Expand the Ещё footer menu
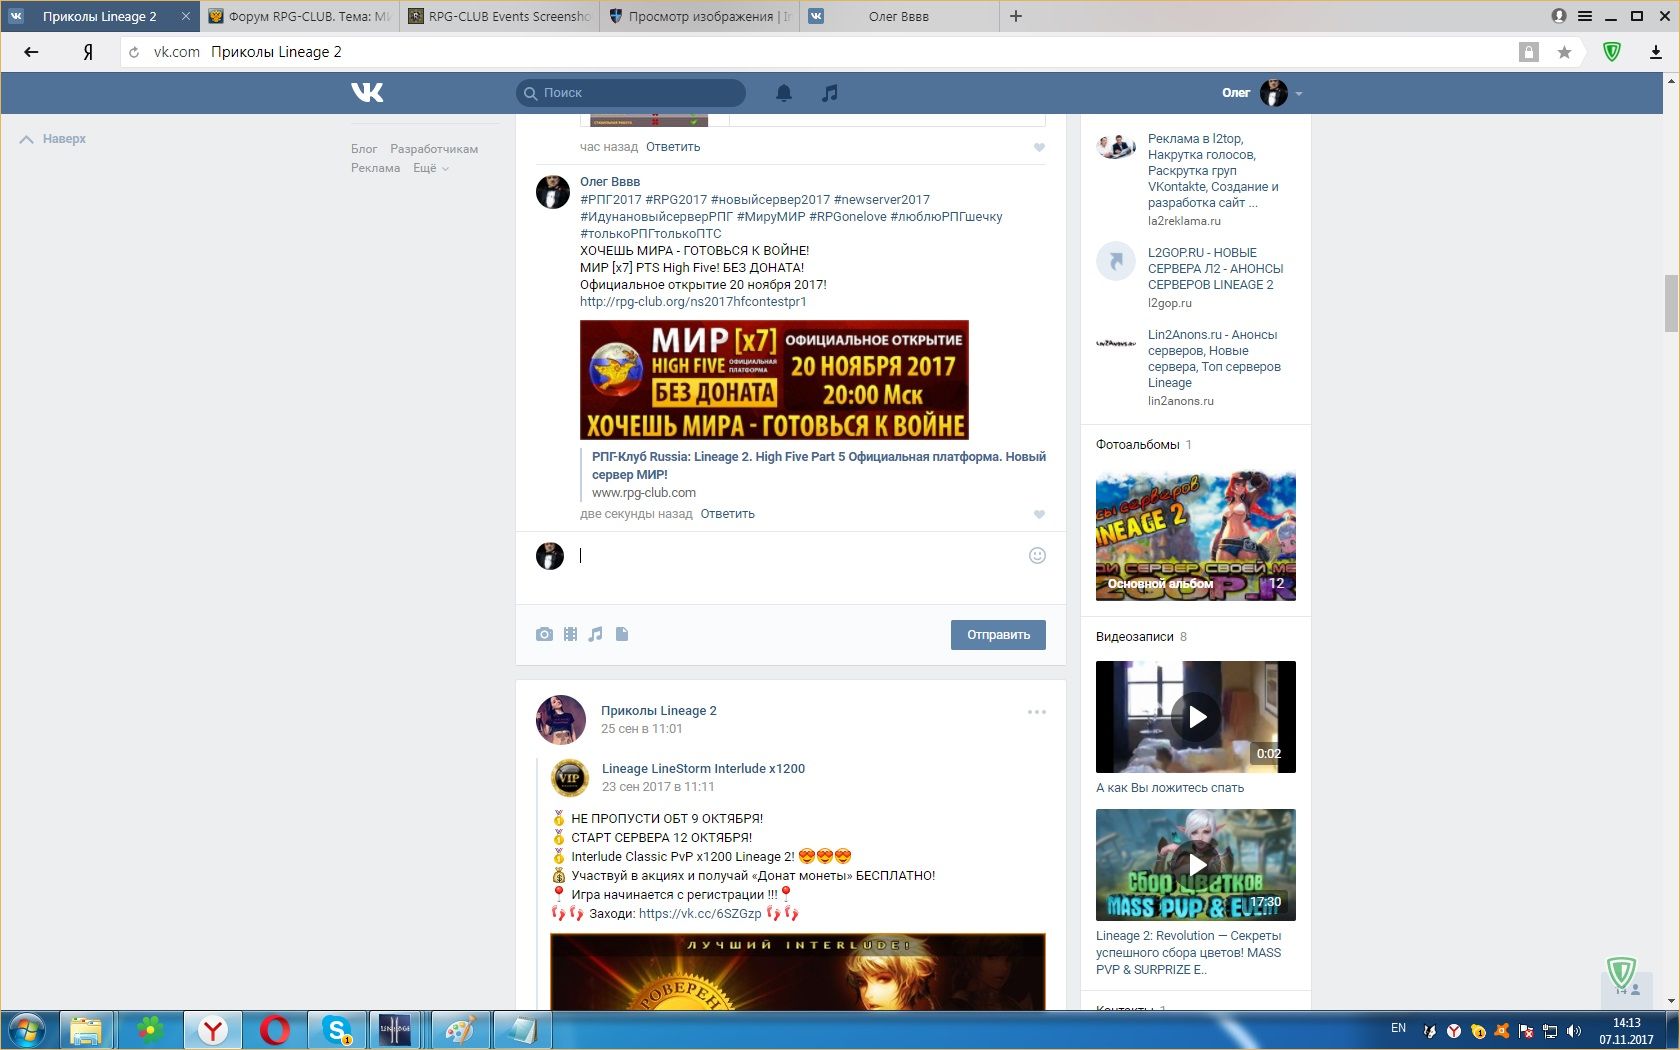1680x1050 pixels. coord(431,168)
